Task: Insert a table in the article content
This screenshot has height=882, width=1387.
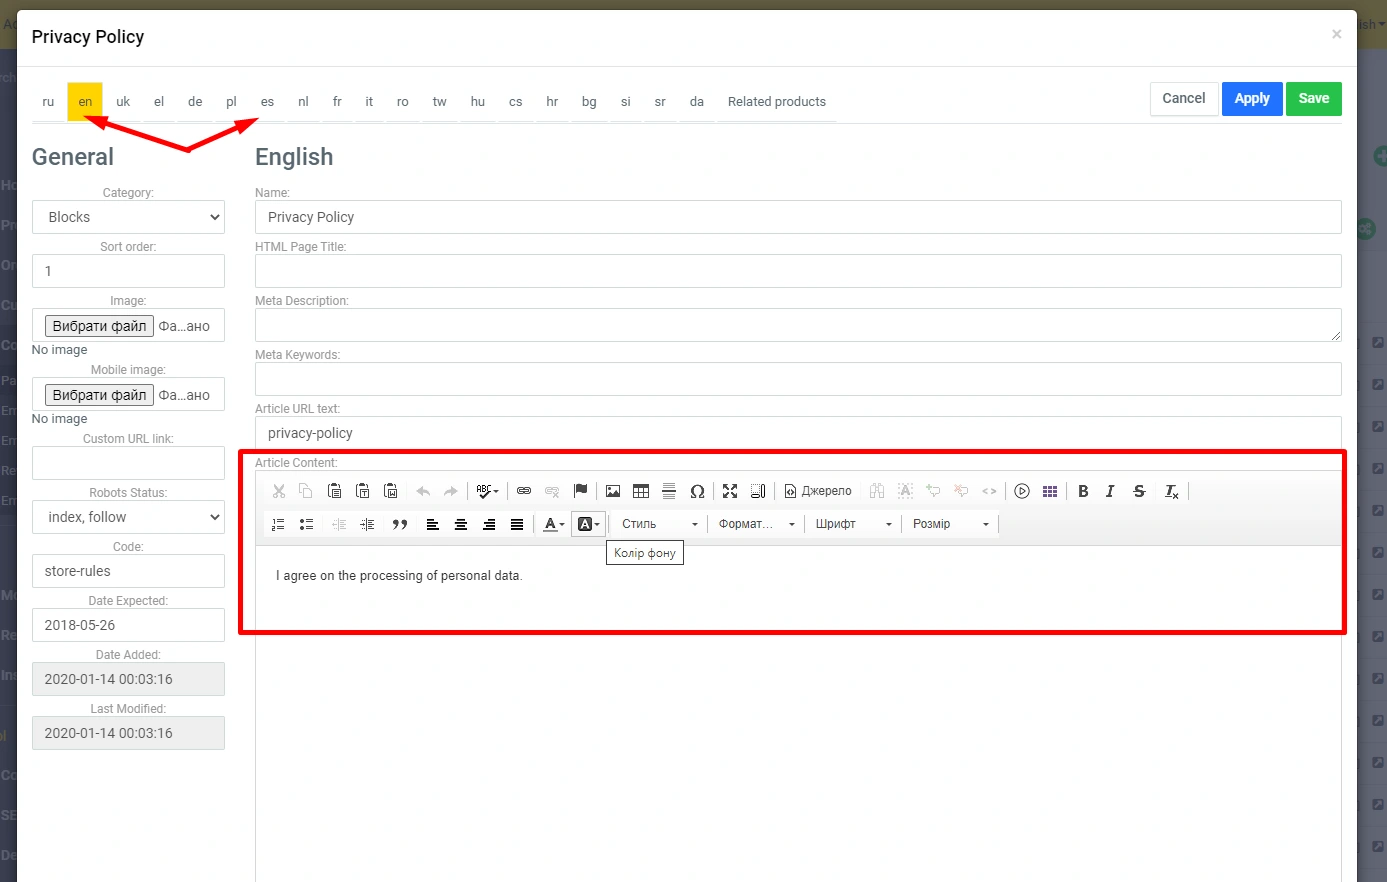Action: pos(641,491)
